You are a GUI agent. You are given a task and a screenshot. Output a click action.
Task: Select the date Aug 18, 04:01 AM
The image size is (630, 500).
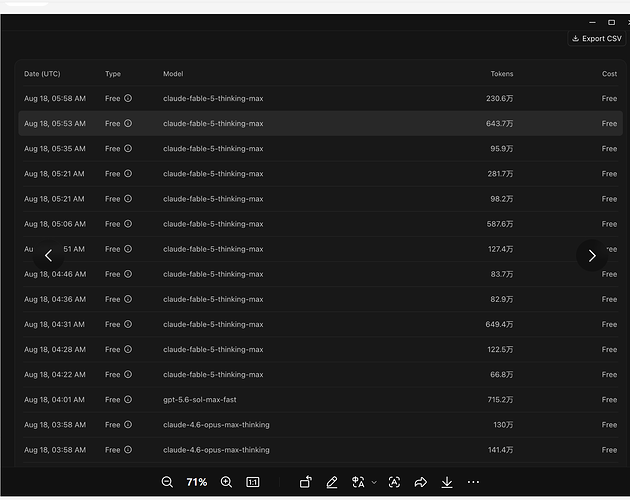55,400
